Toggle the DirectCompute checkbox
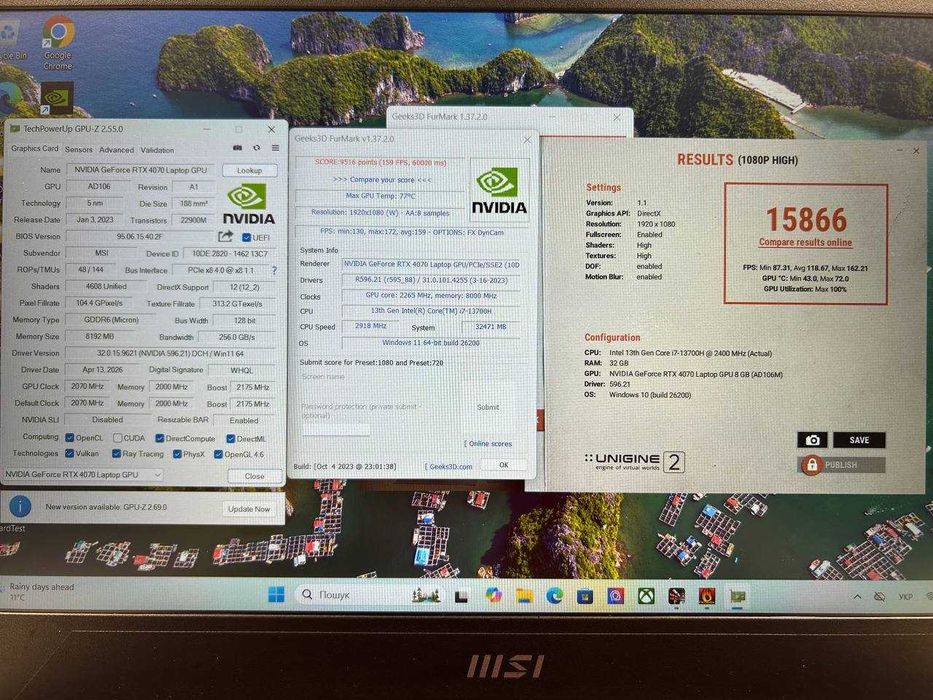The width and height of the screenshot is (933, 700). coord(159,439)
